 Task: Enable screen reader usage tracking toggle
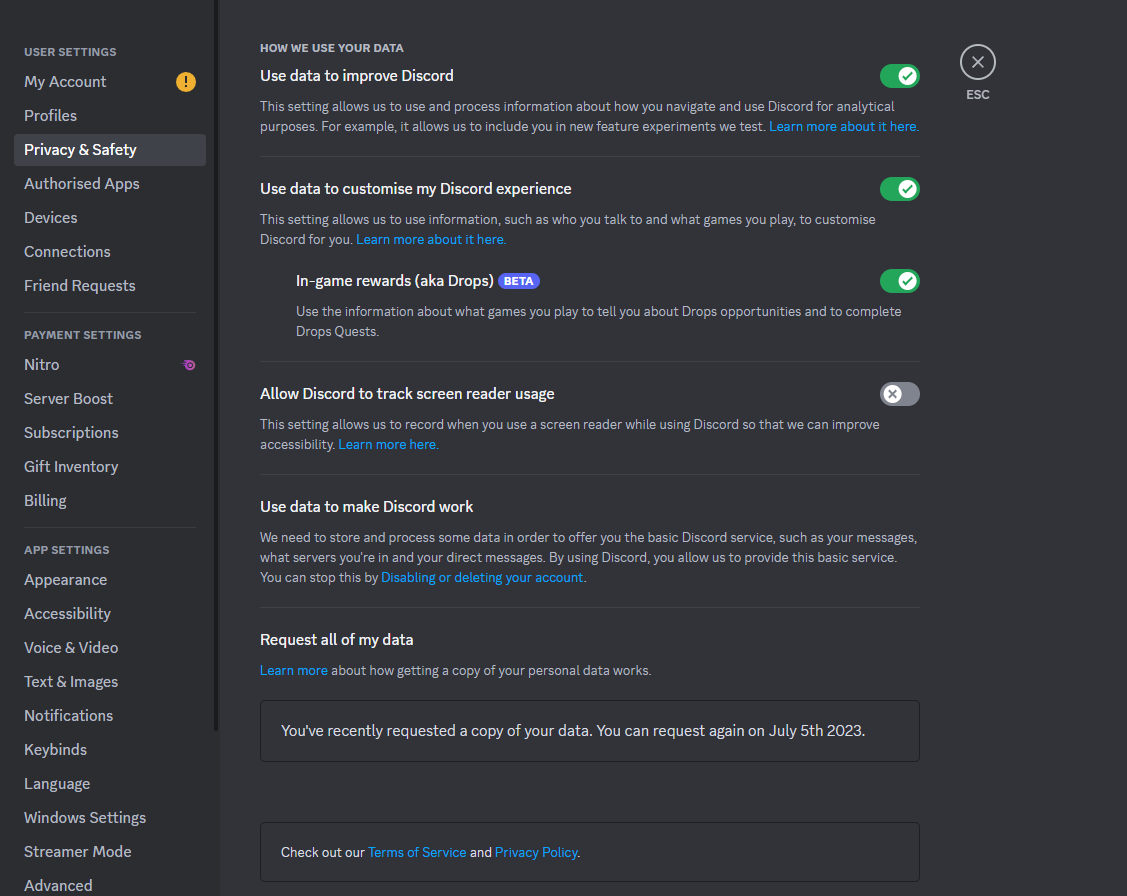coord(899,394)
